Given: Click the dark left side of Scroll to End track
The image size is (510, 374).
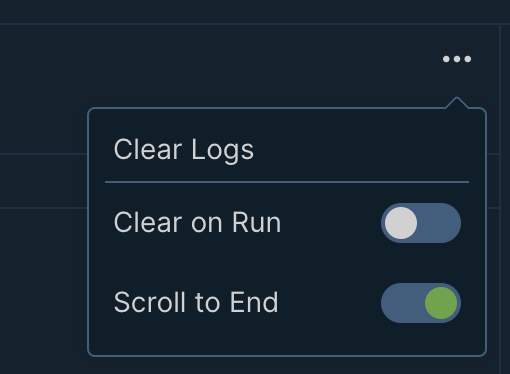Looking at the screenshot, I should point(403,303).
